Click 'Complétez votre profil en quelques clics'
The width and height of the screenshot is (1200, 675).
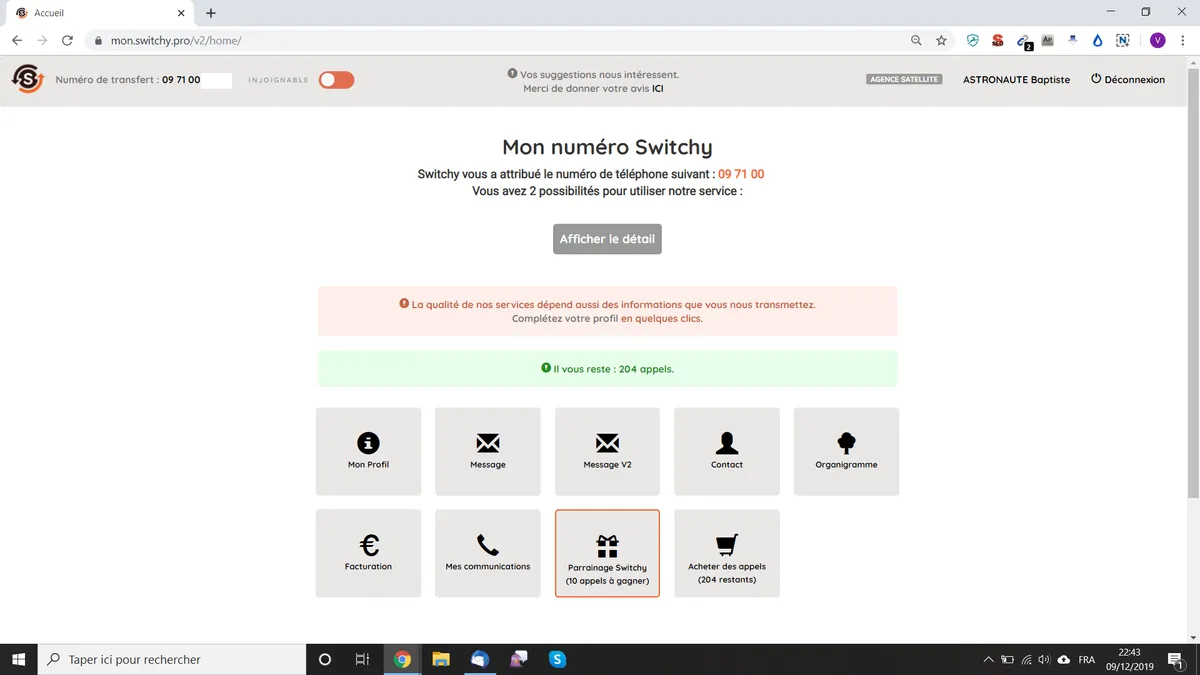click(607, 319)
